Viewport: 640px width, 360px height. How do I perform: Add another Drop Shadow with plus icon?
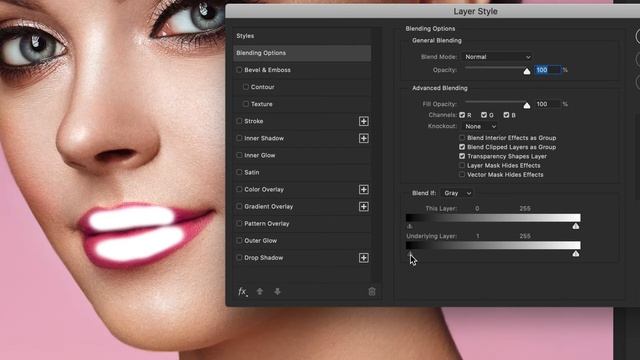point(364,258)
